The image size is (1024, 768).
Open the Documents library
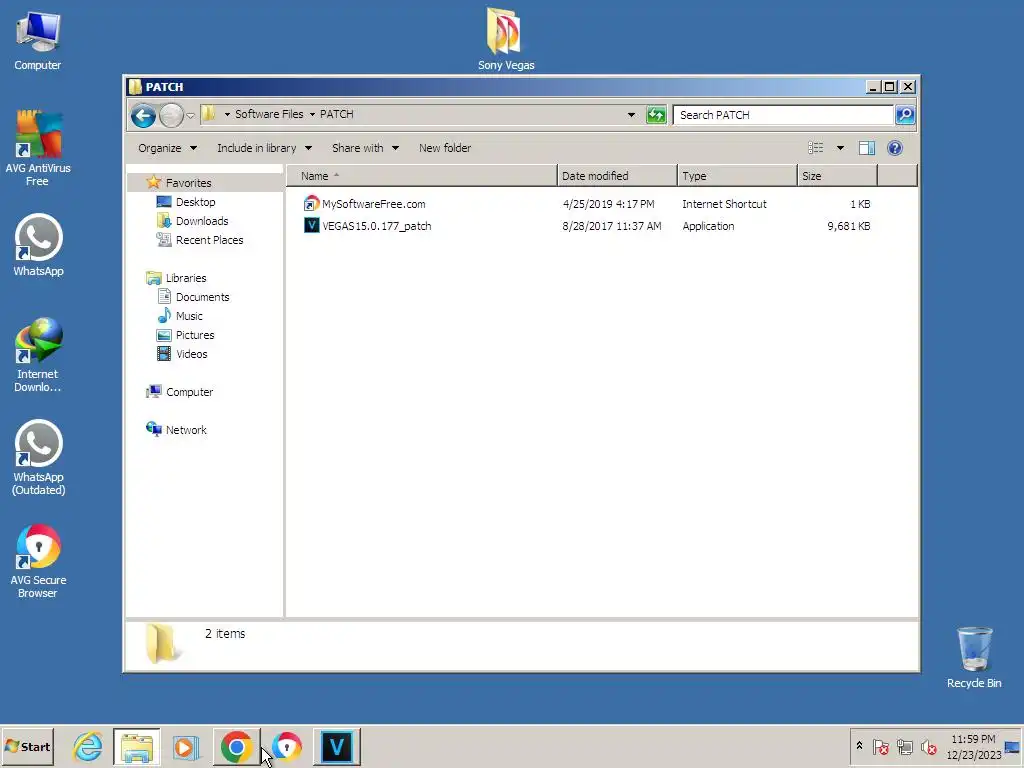(x=202, y=297)
